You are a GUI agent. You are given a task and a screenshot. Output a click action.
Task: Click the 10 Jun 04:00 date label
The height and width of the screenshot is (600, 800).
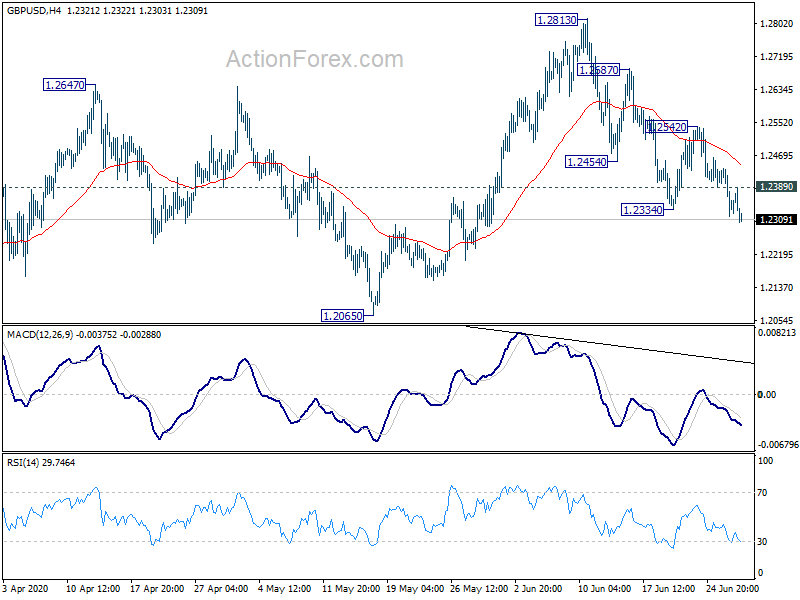(604, 589)
